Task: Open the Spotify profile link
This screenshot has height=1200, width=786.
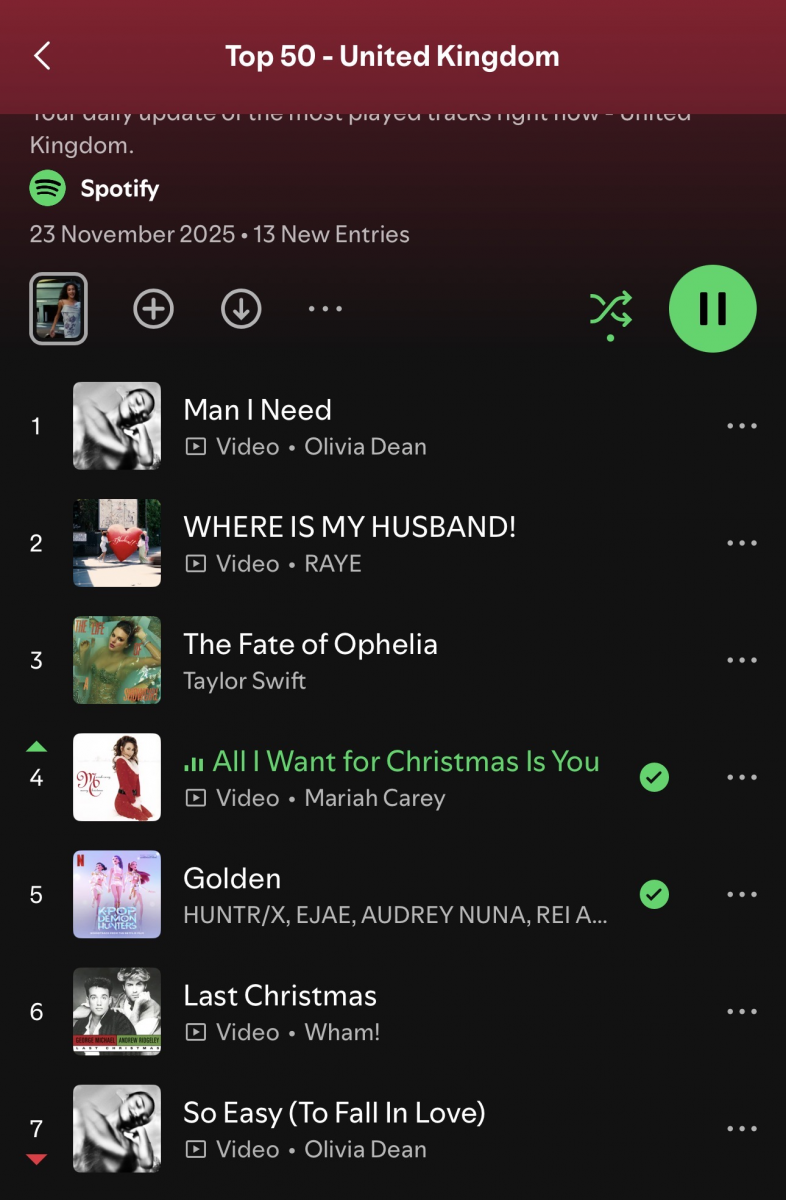Action: click(x=120, y=188)
